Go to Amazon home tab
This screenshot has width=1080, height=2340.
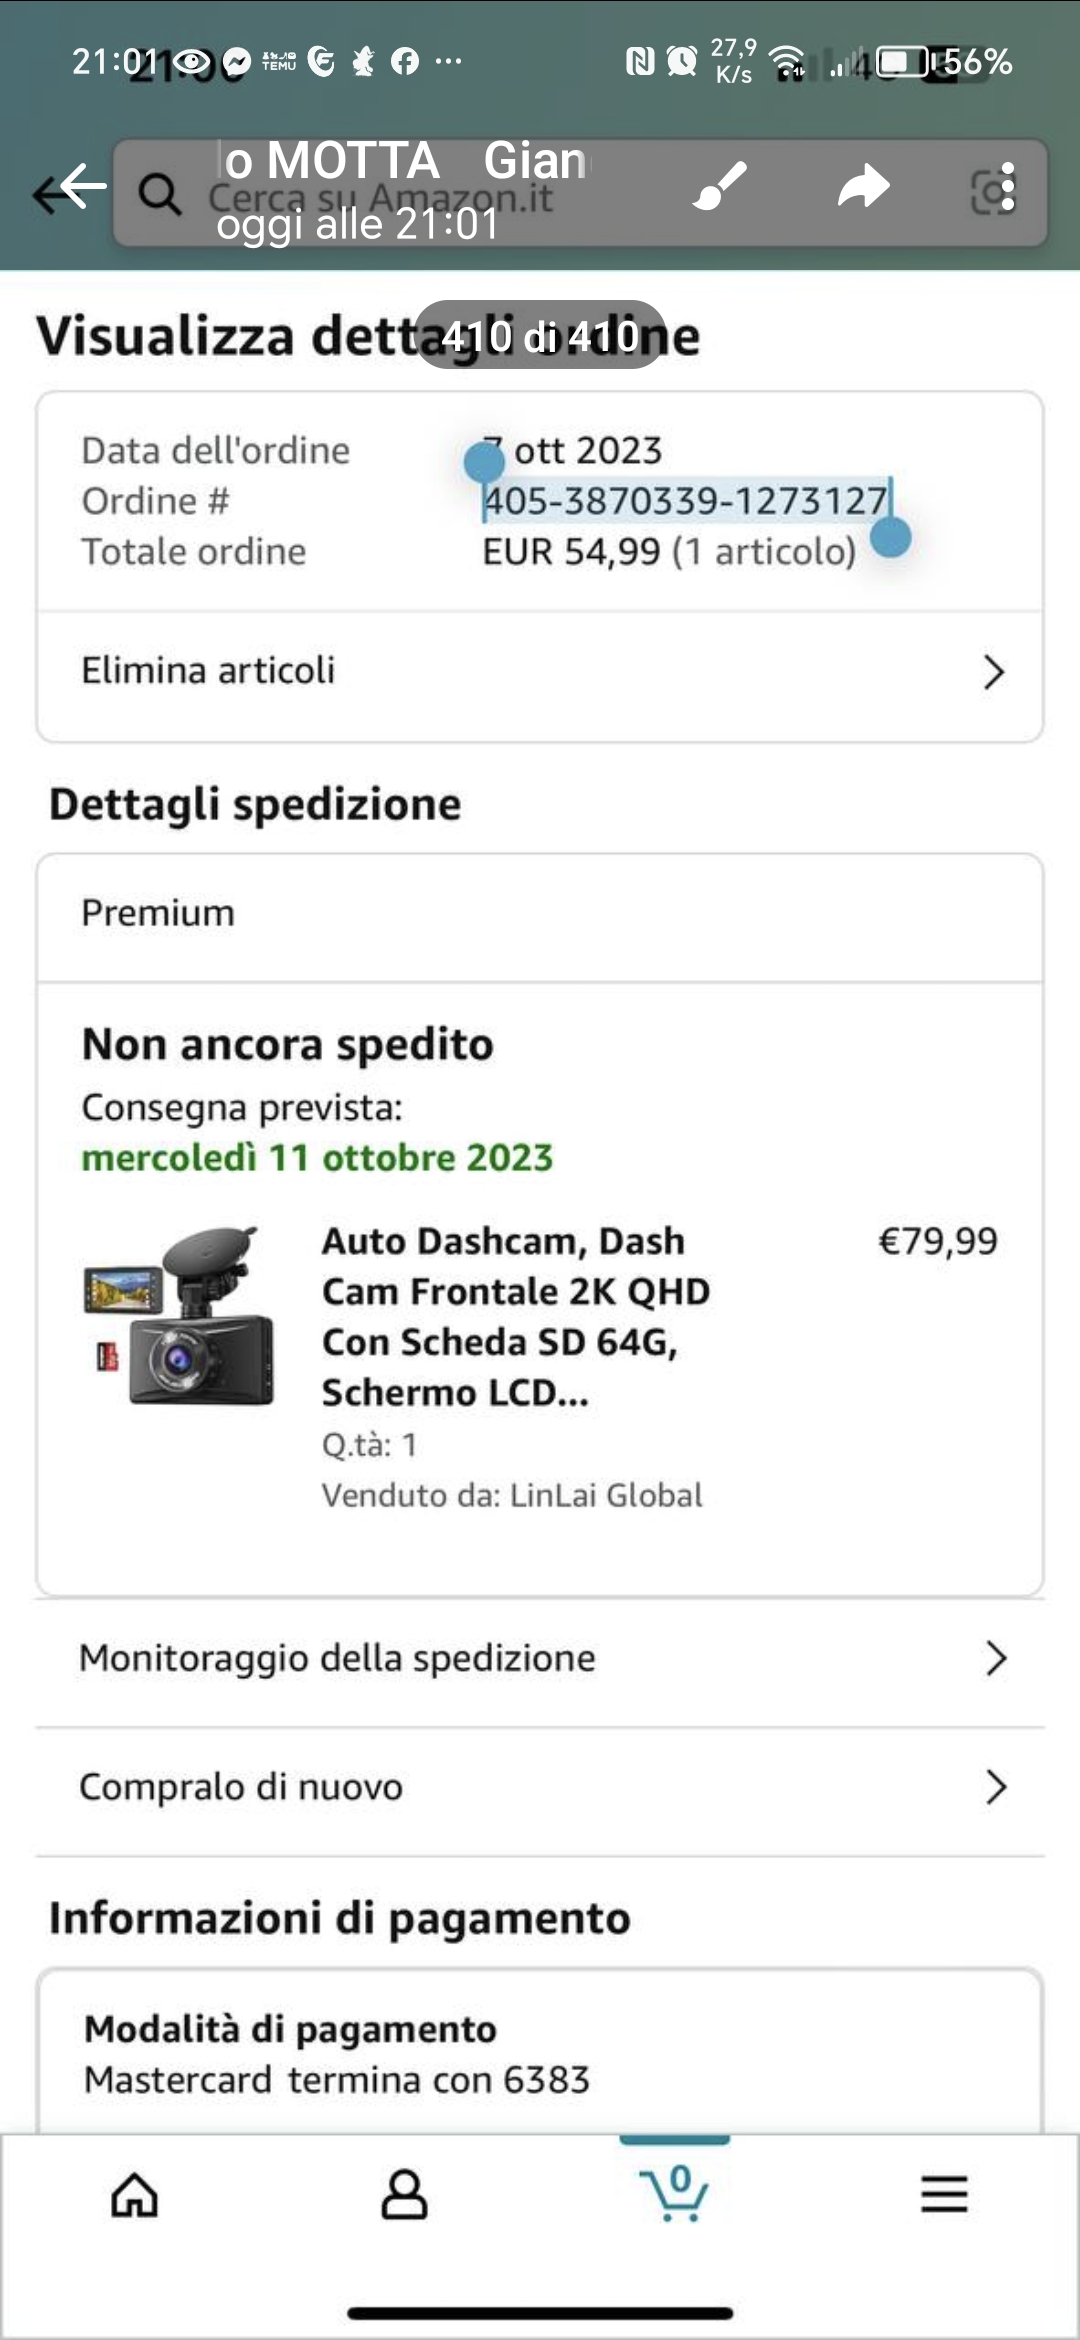coord(135,2194)
